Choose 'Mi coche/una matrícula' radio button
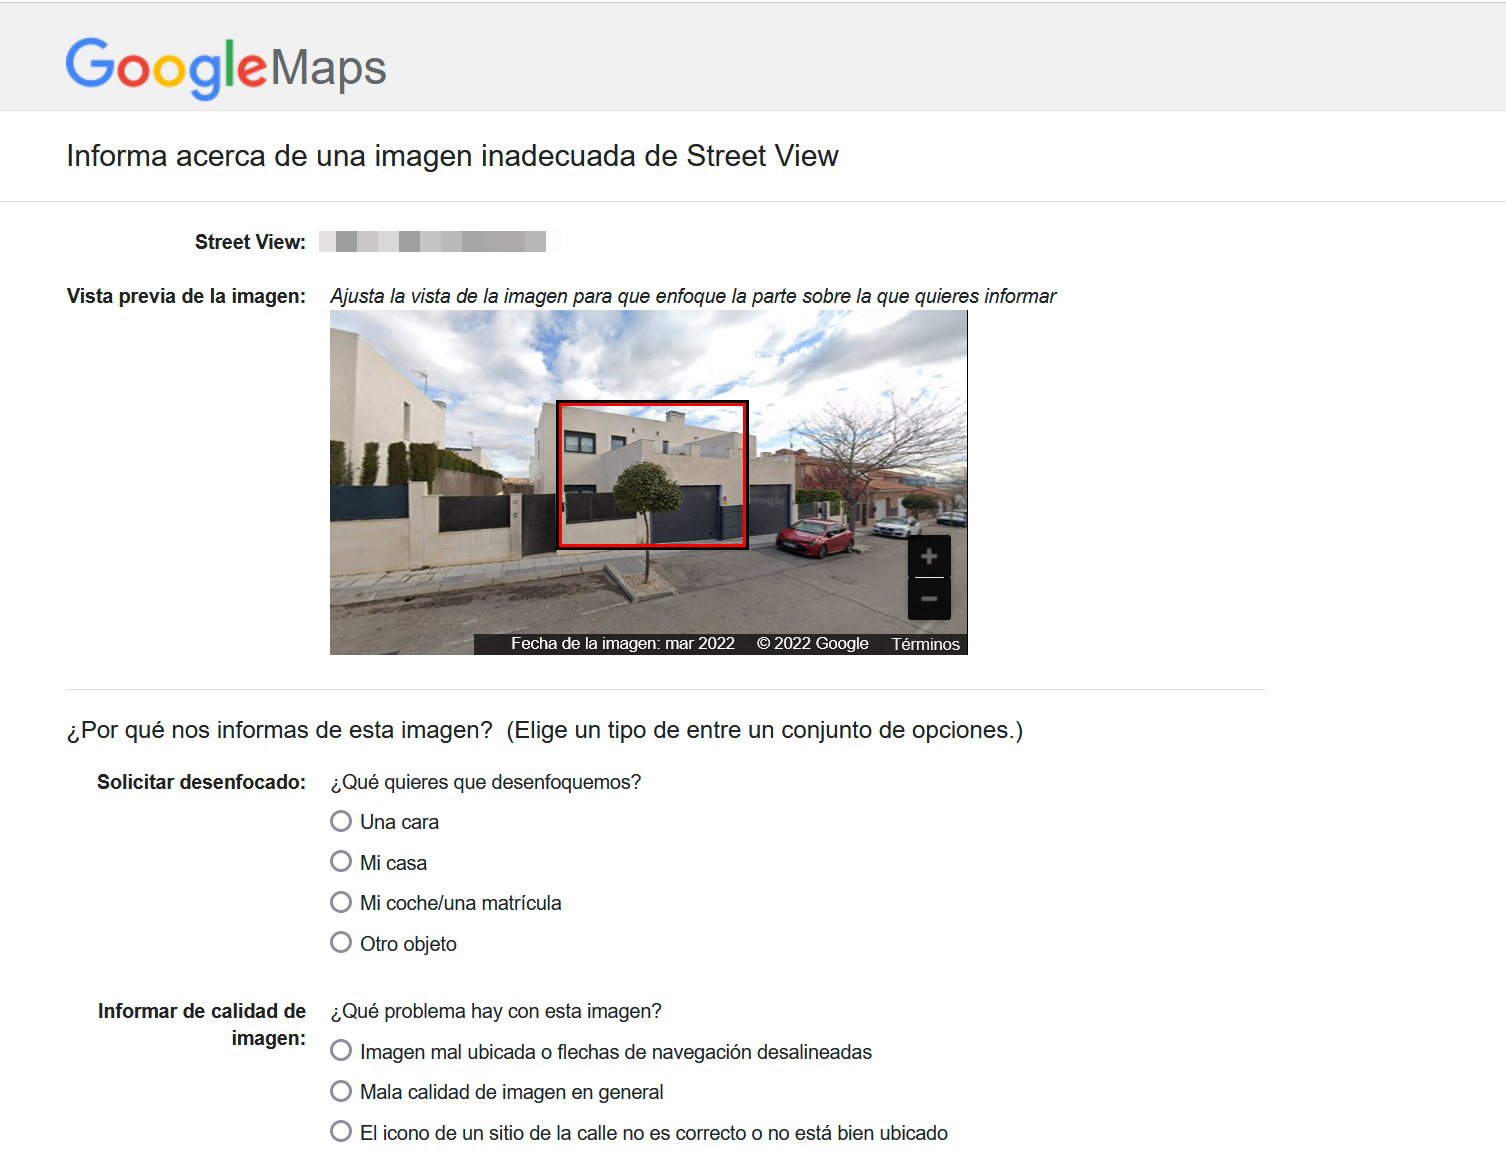1506x1160 pixels. 341,902
